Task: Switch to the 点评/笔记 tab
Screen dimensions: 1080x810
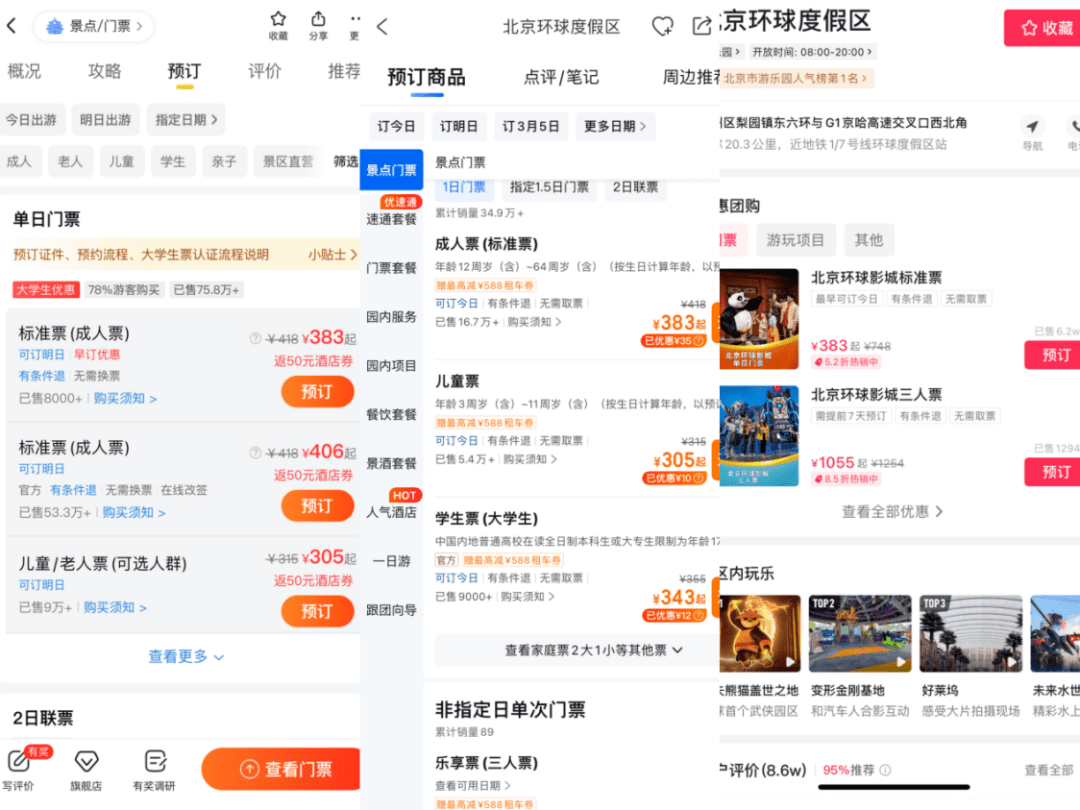Action: (561, 77)
